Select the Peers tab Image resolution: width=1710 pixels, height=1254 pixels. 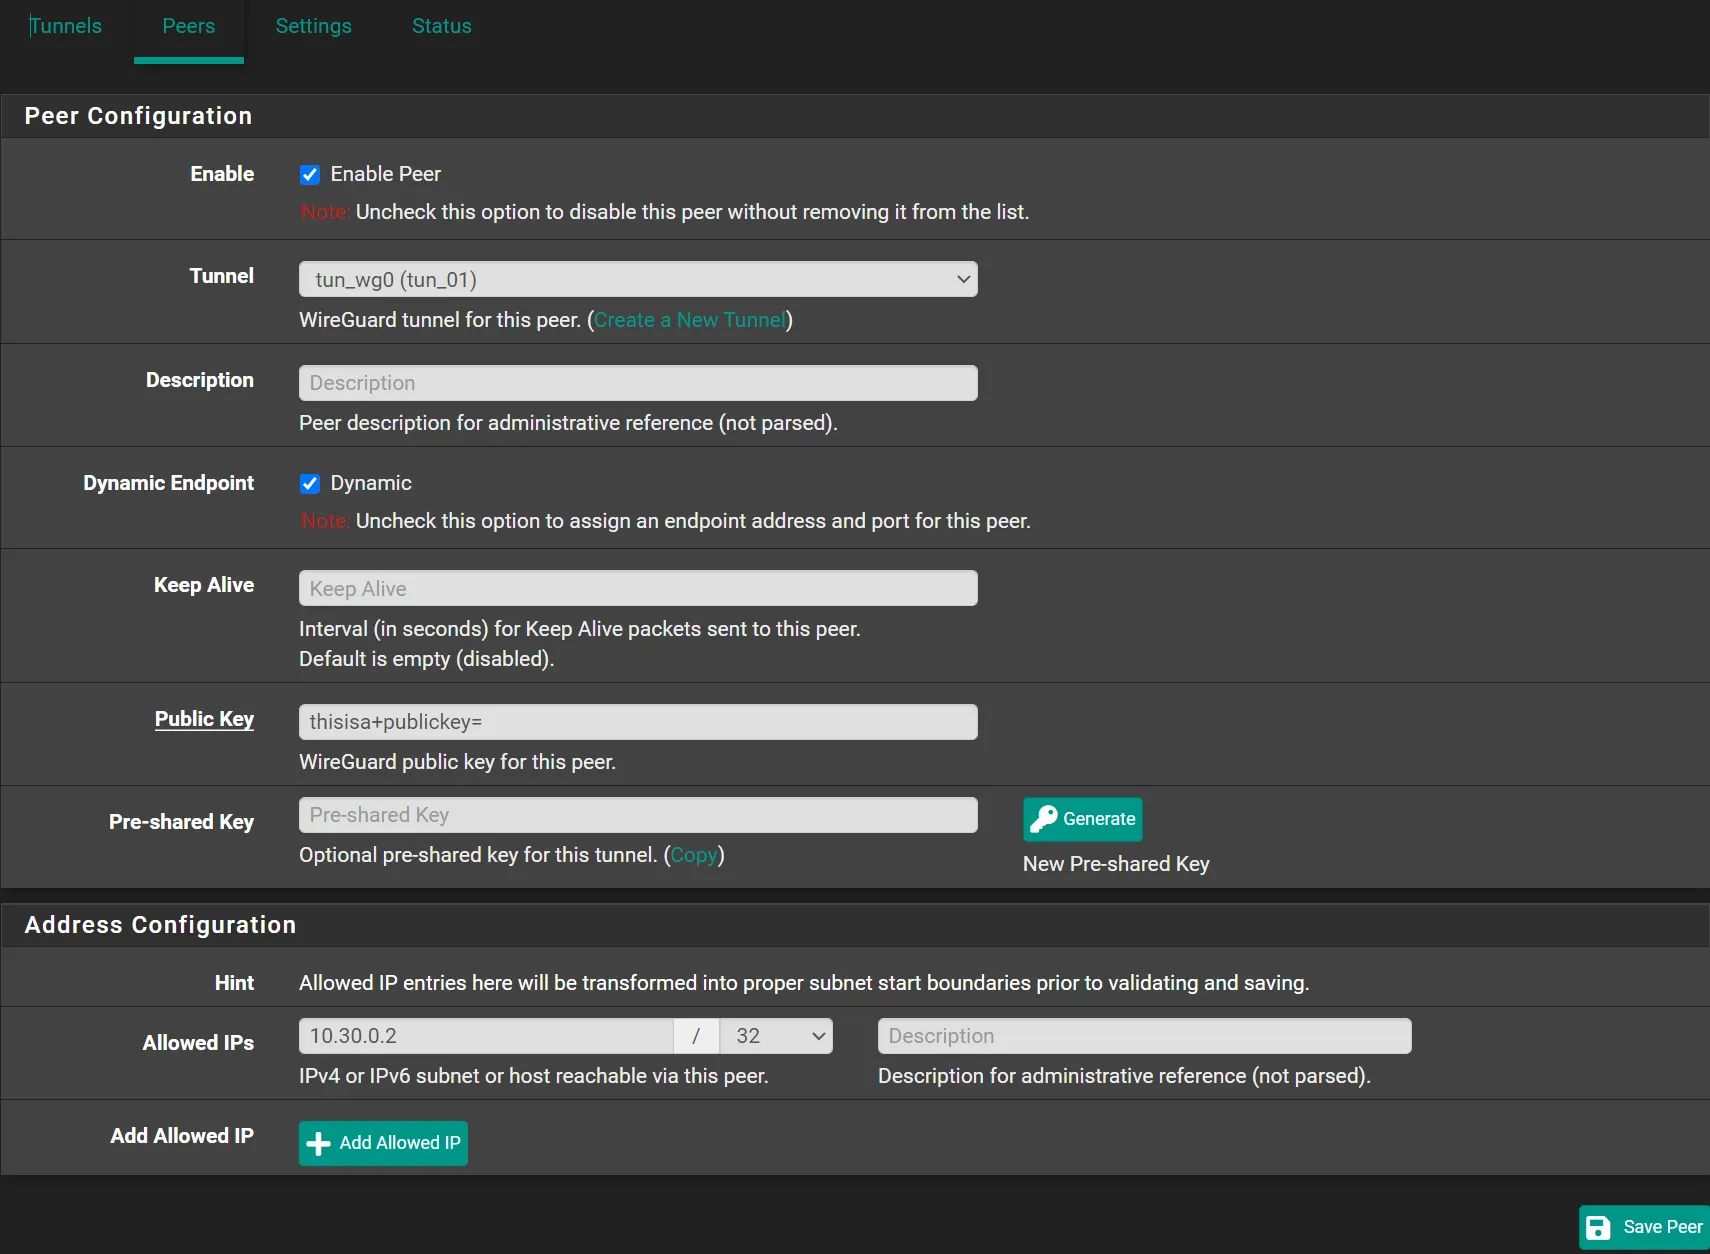tap(188, 26)
